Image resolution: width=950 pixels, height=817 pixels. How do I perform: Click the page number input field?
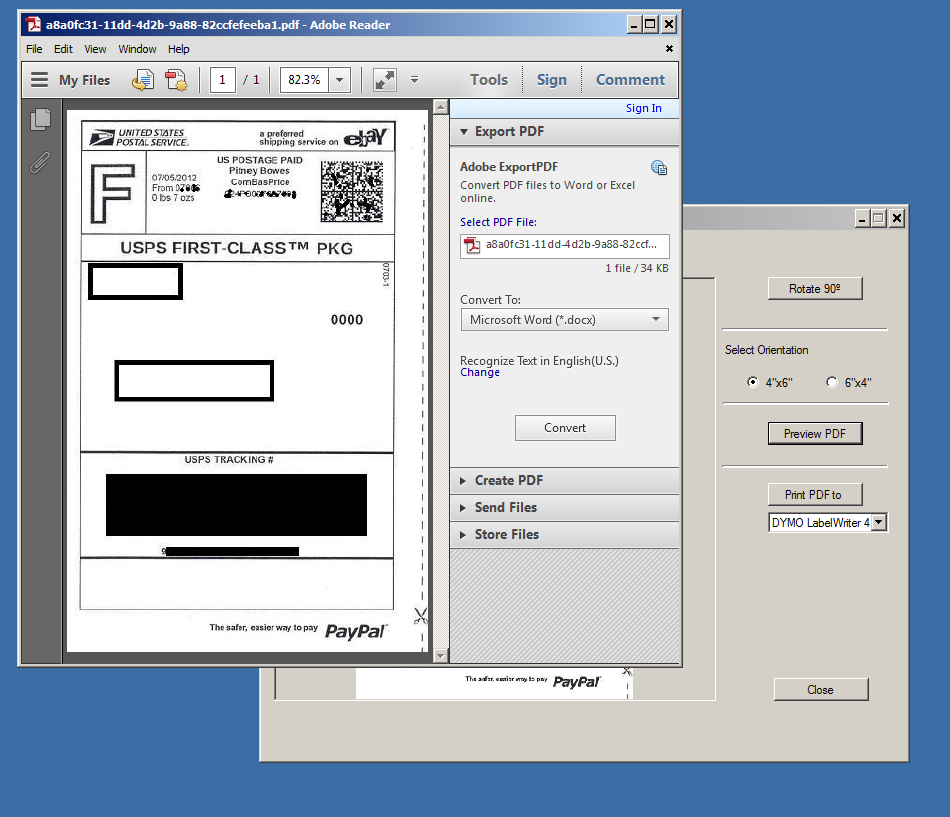click(x=222, y=80)
